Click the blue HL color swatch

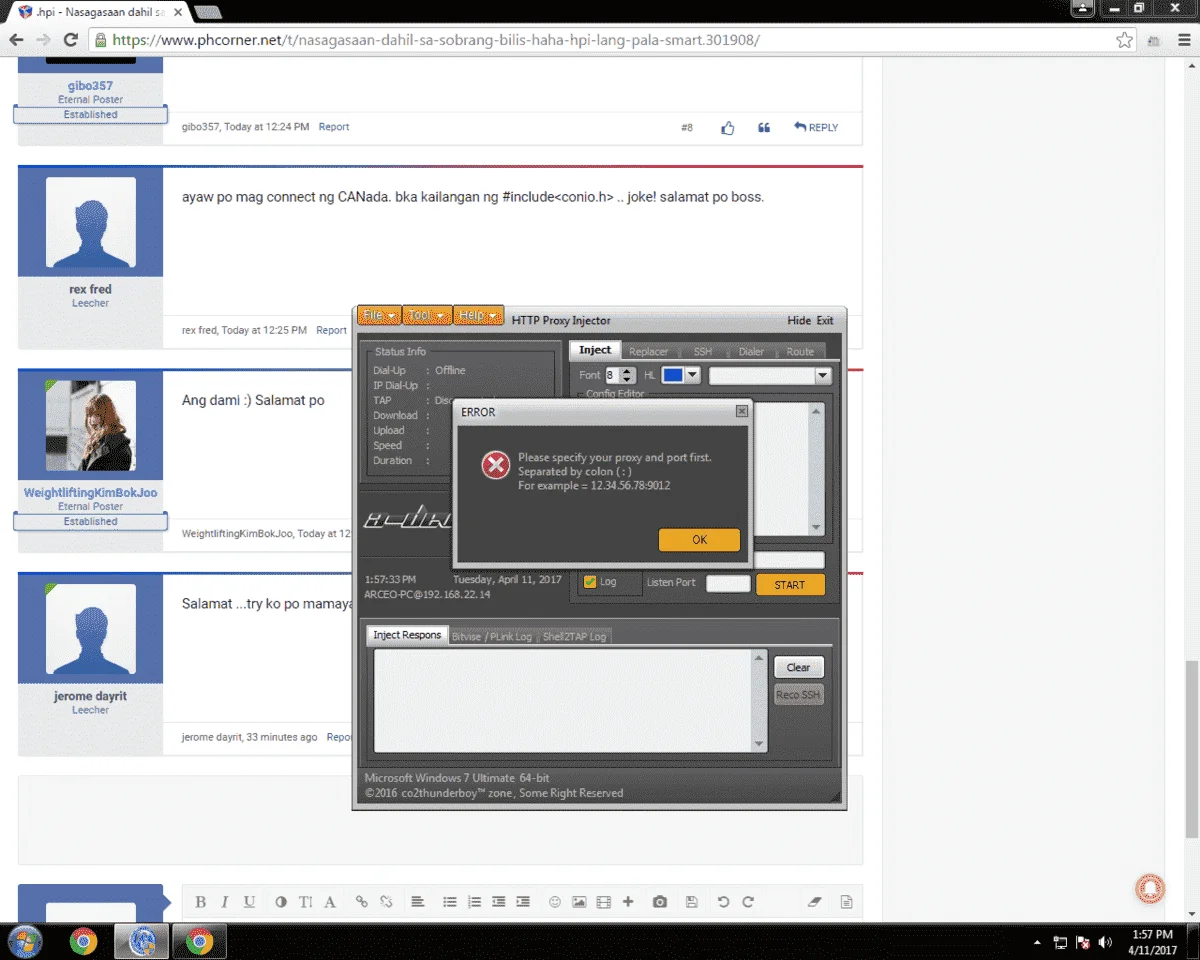pyautogui.click(x=673, y=375)
